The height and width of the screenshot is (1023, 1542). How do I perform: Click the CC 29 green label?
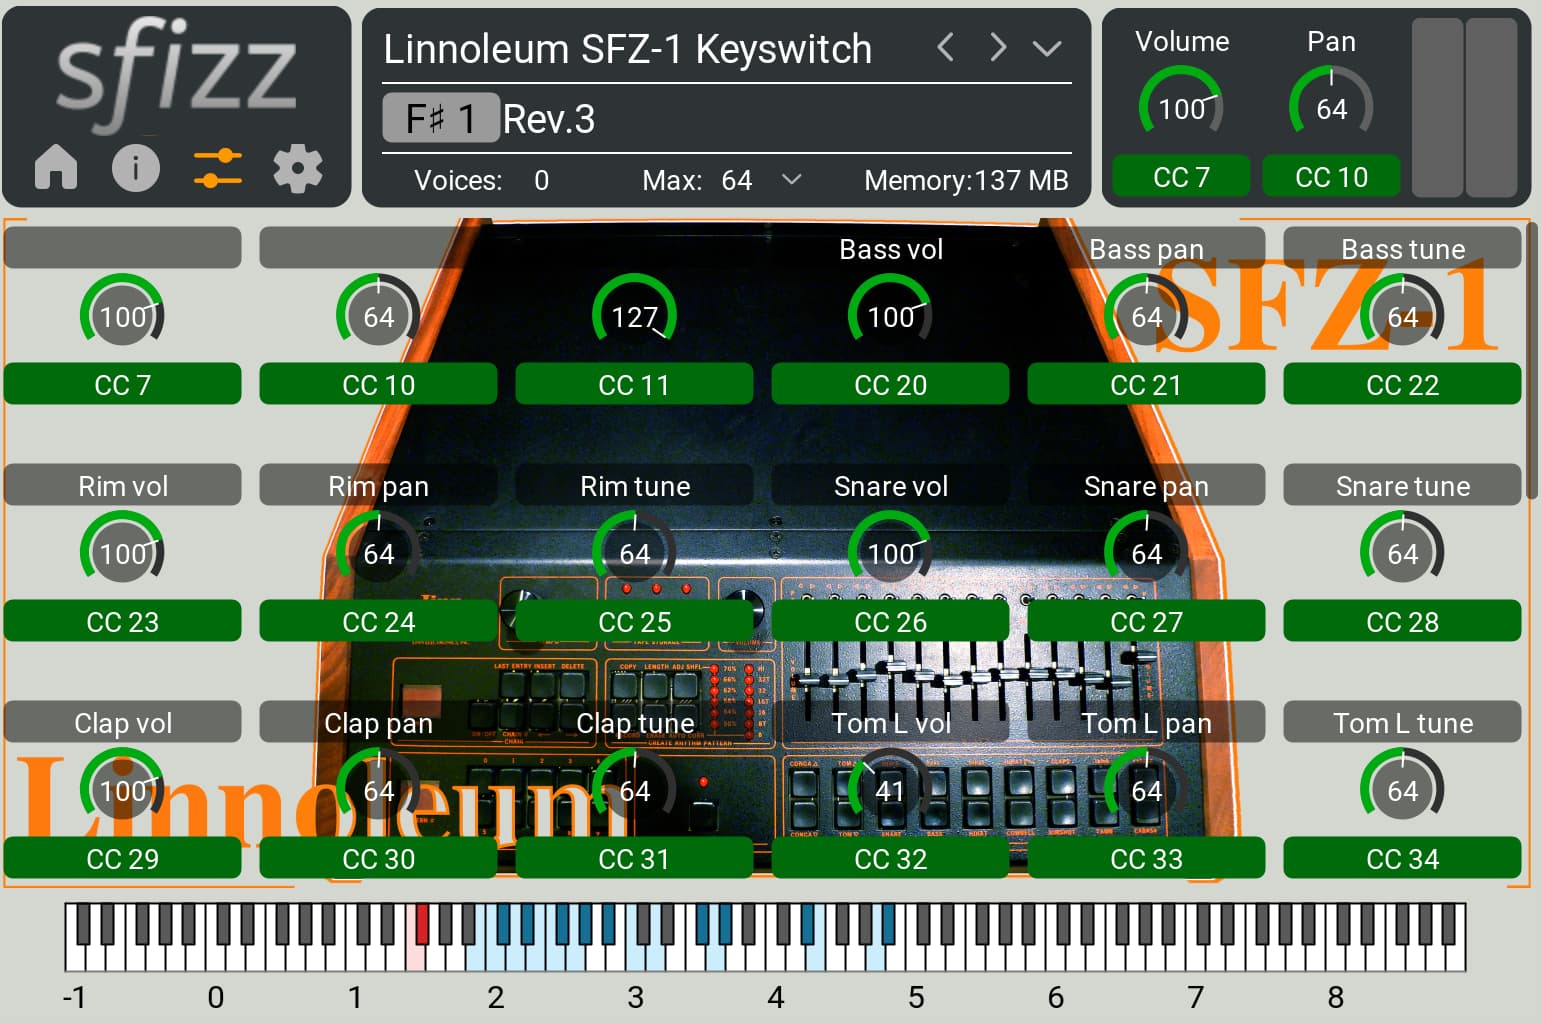pyautogui.click(x=122, y=858)
